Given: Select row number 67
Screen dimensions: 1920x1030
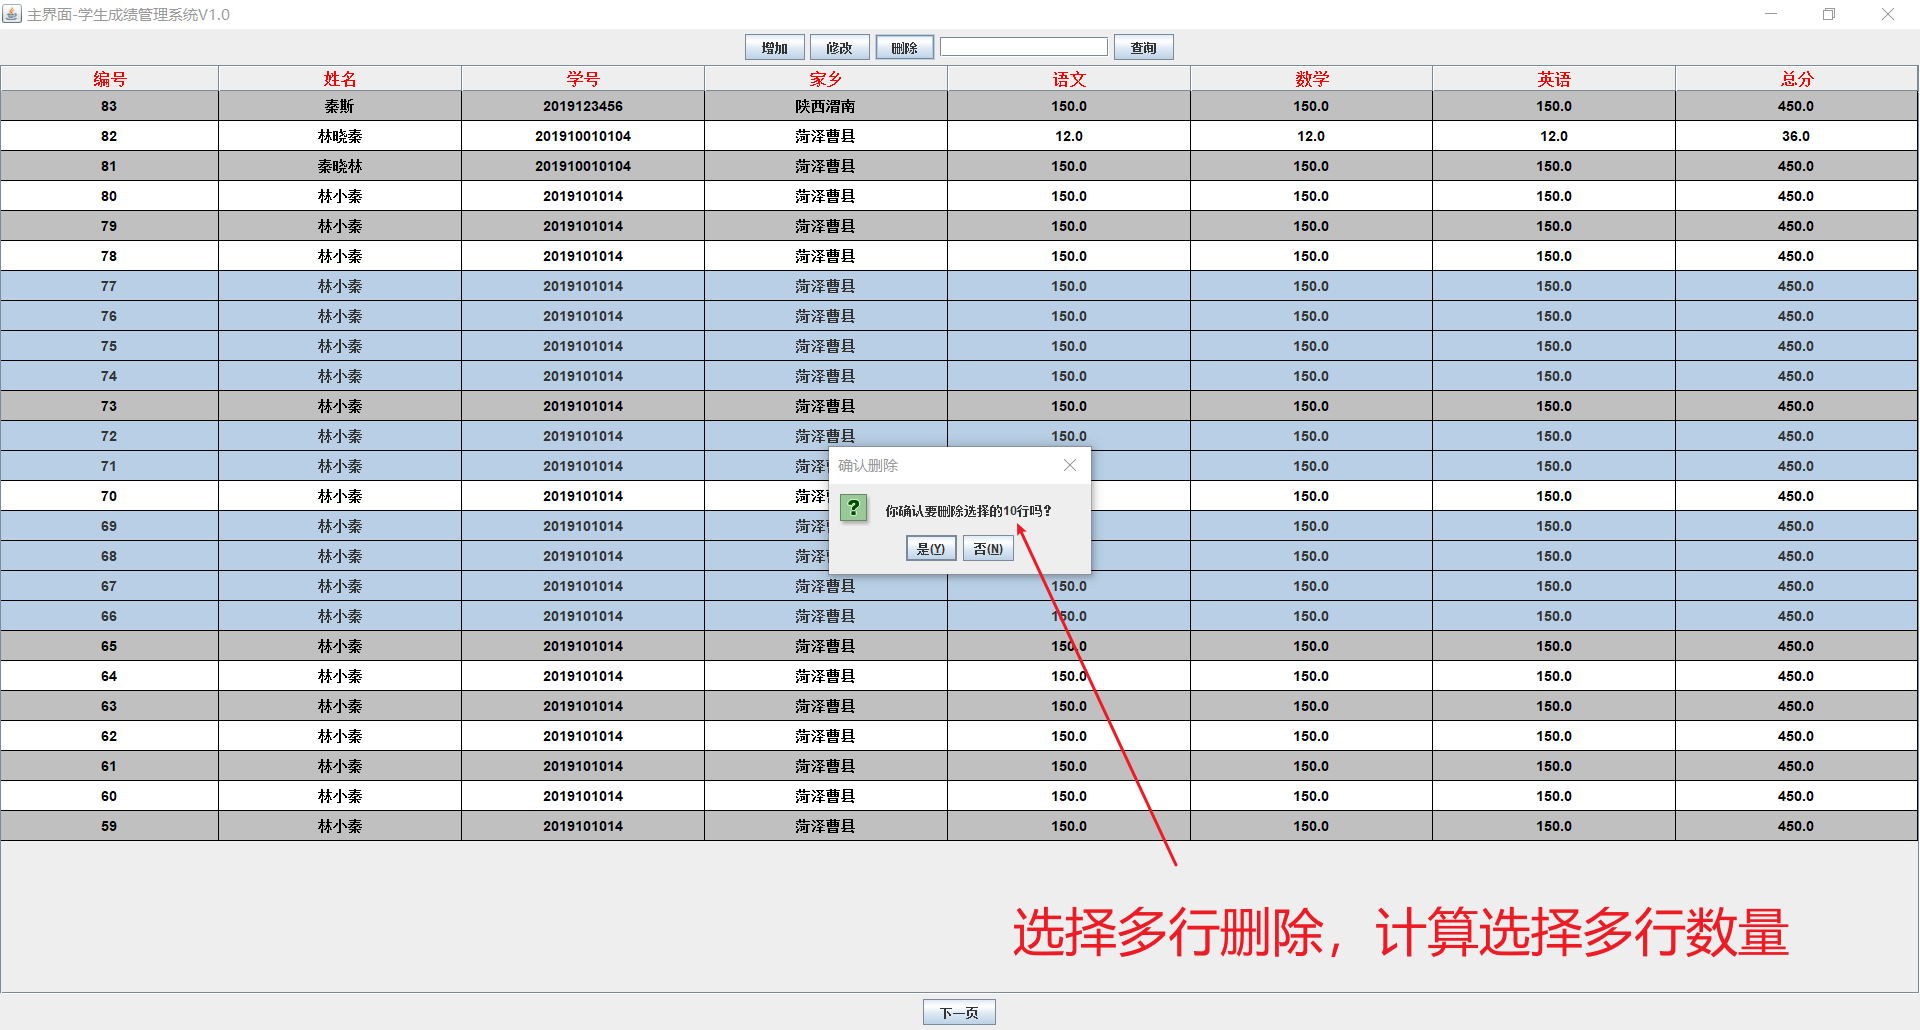Looking at the screenshot, I should pyautogui.click(x=109, y=586).
